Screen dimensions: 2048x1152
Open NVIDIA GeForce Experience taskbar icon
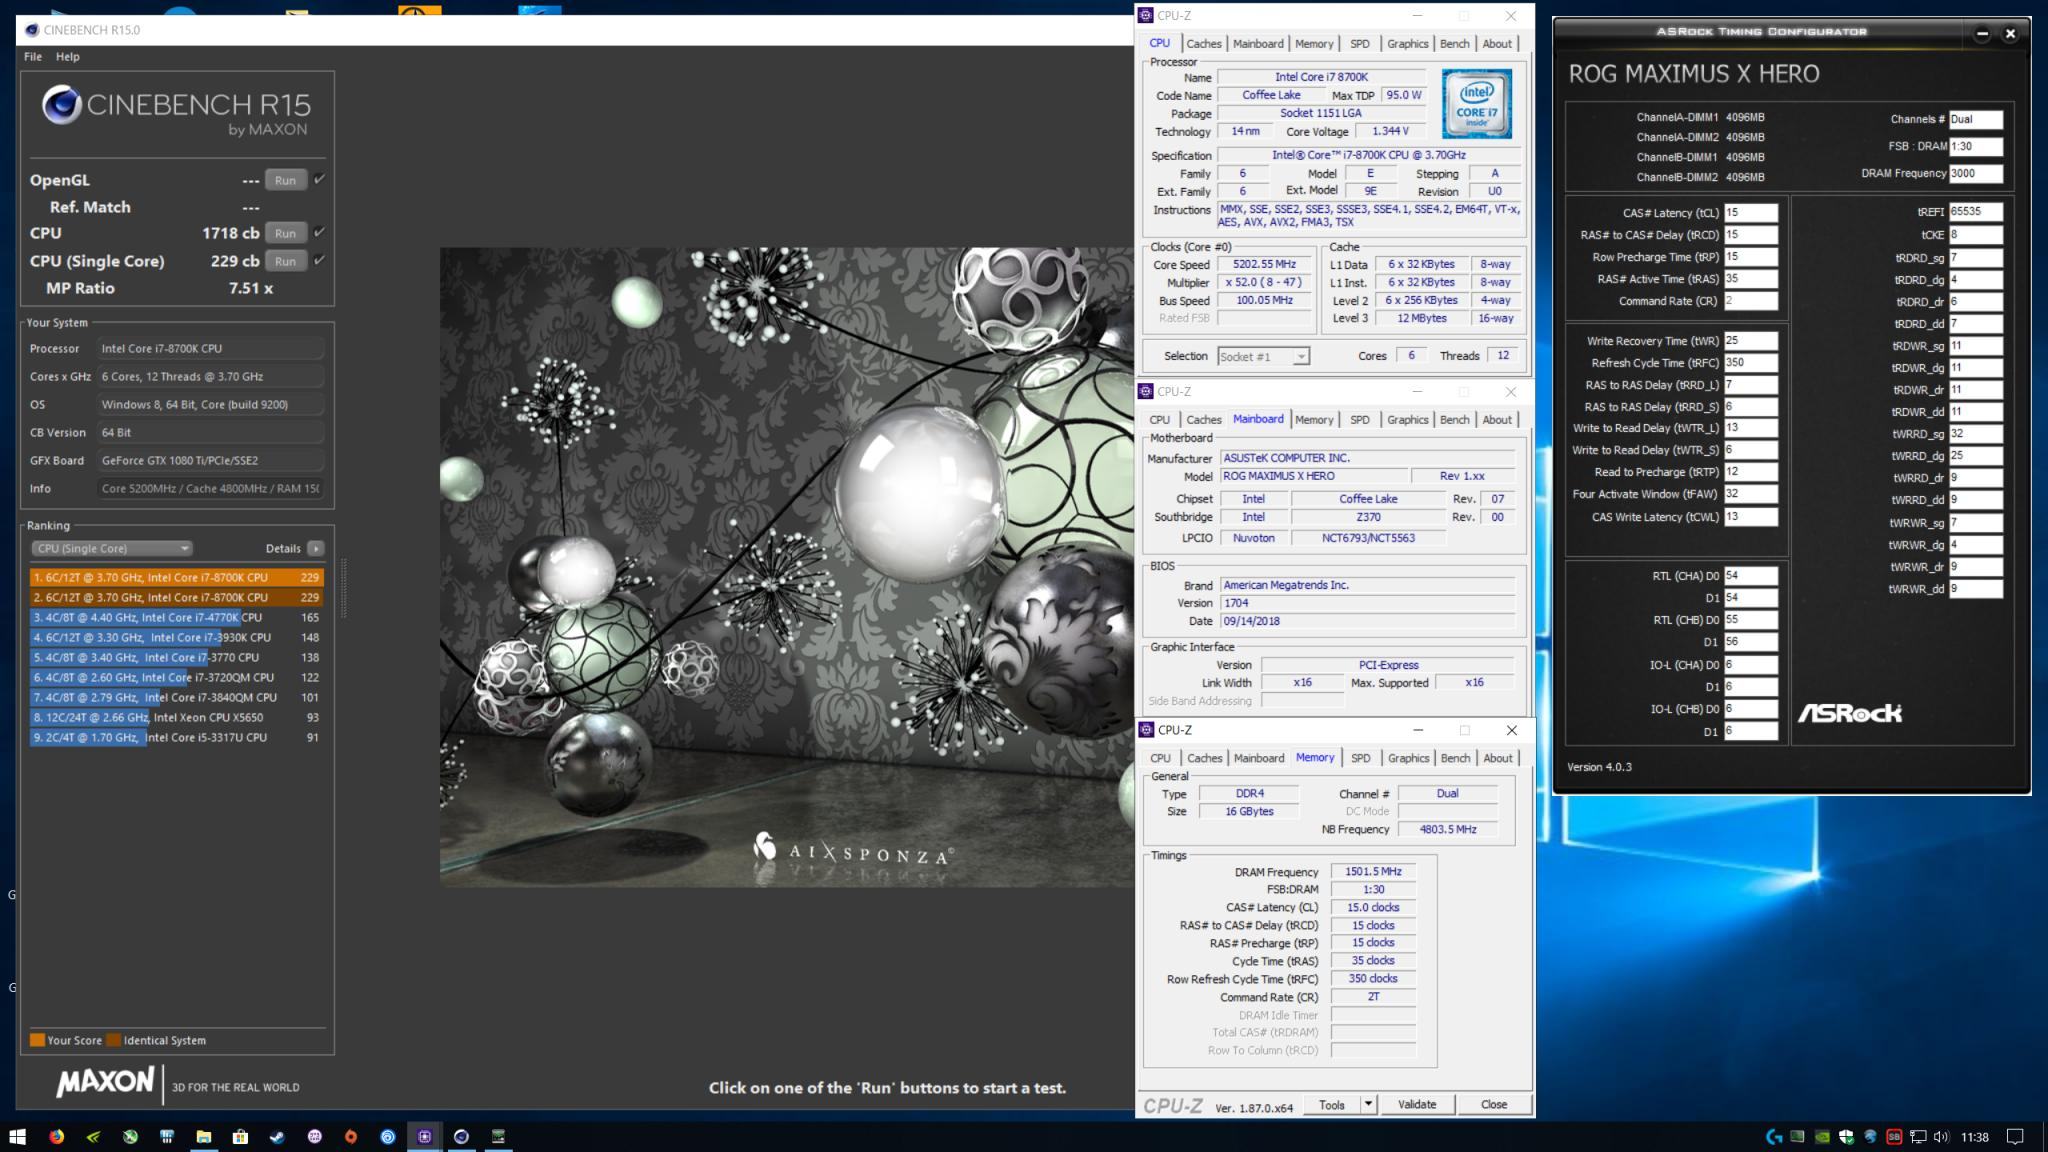93,1136
